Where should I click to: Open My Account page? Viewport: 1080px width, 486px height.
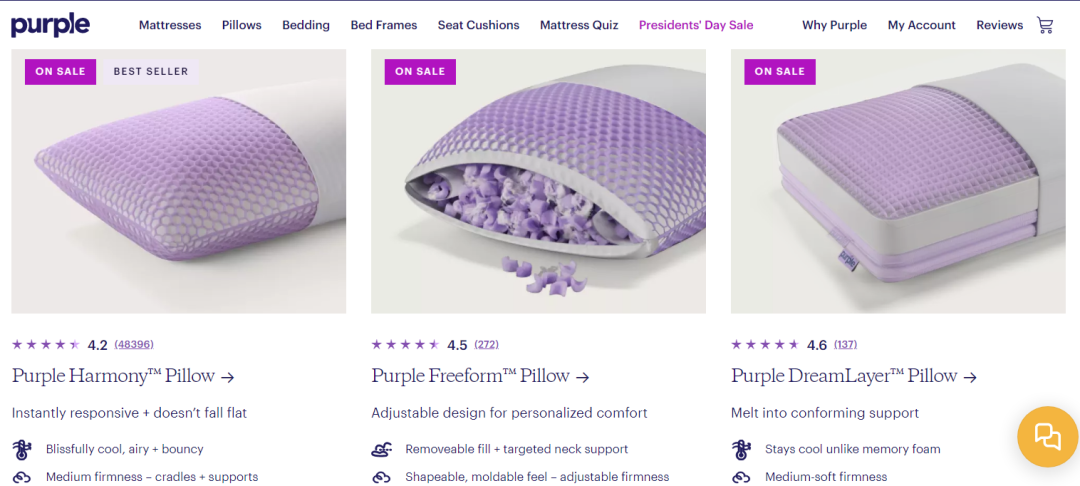point(921,25)
